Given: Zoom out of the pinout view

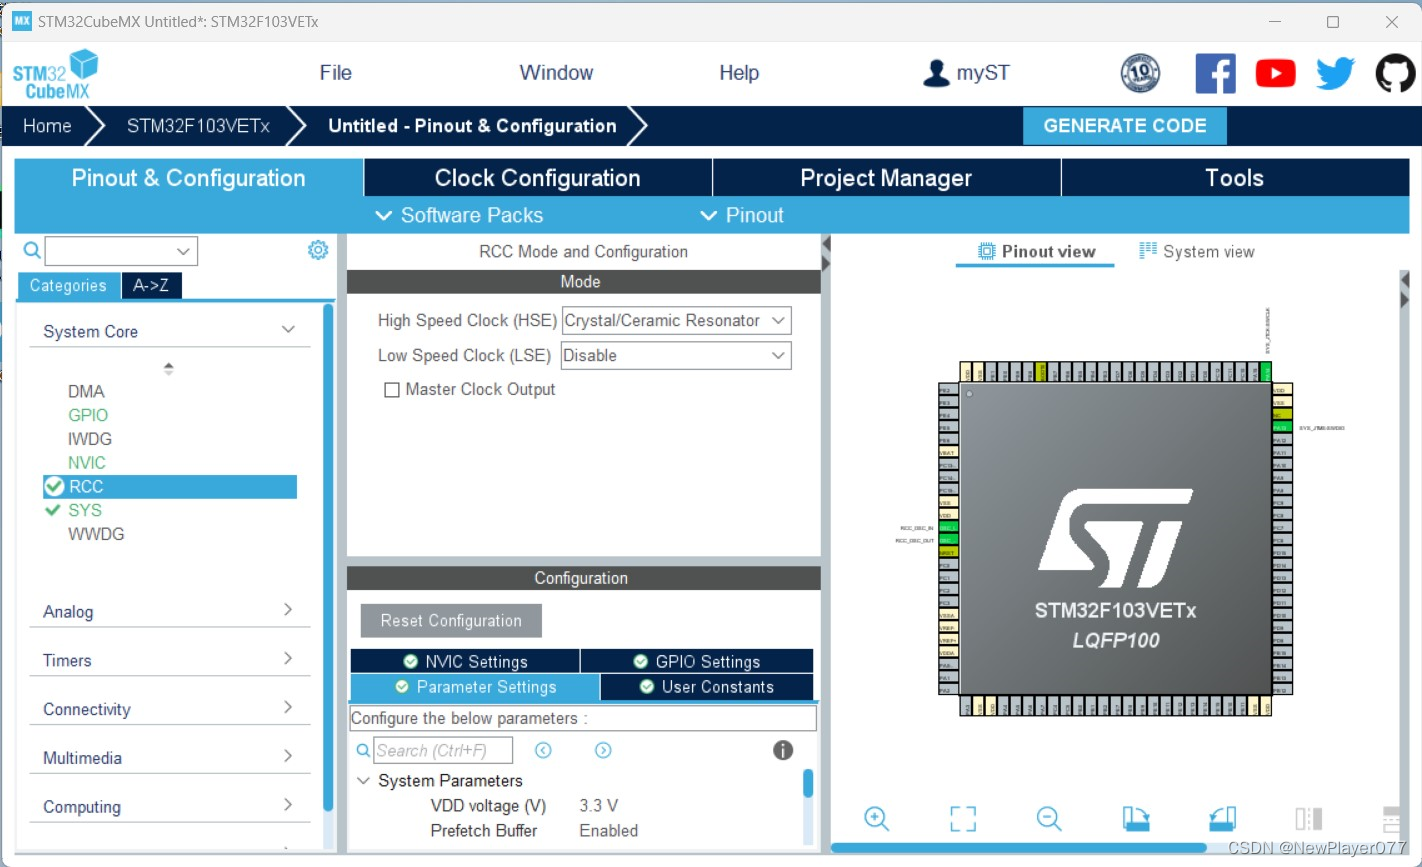Looking at the screenshot, I should 1048,818.
